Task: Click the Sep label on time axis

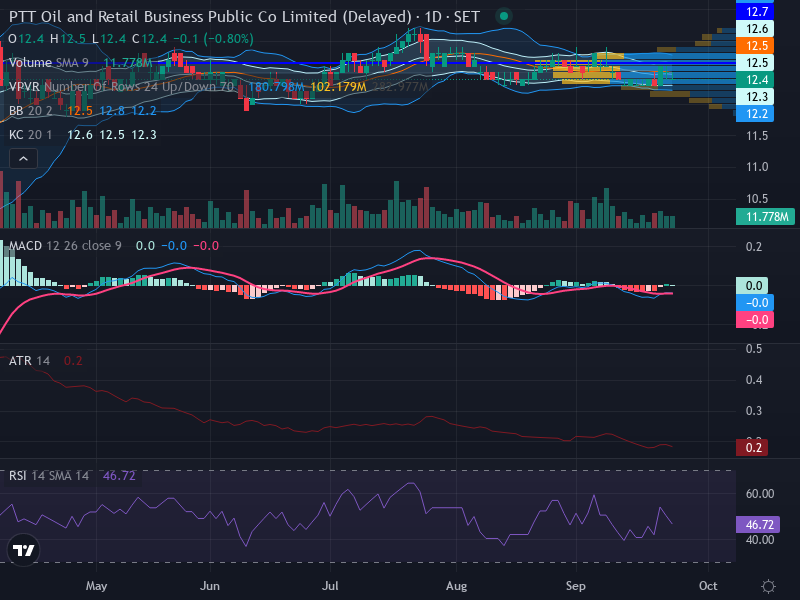Action: click(x=576, y=586)
